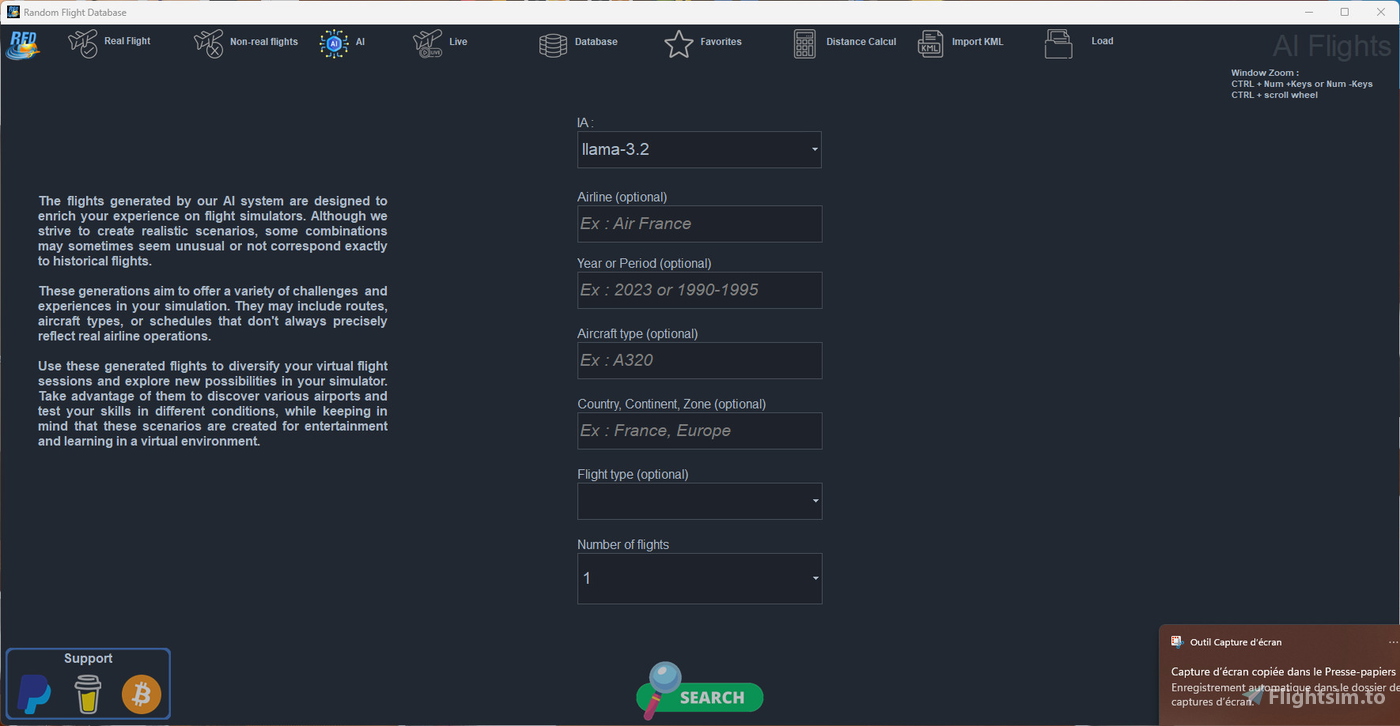
Task: Click the Load folder icon
Action: (1058, 43)
